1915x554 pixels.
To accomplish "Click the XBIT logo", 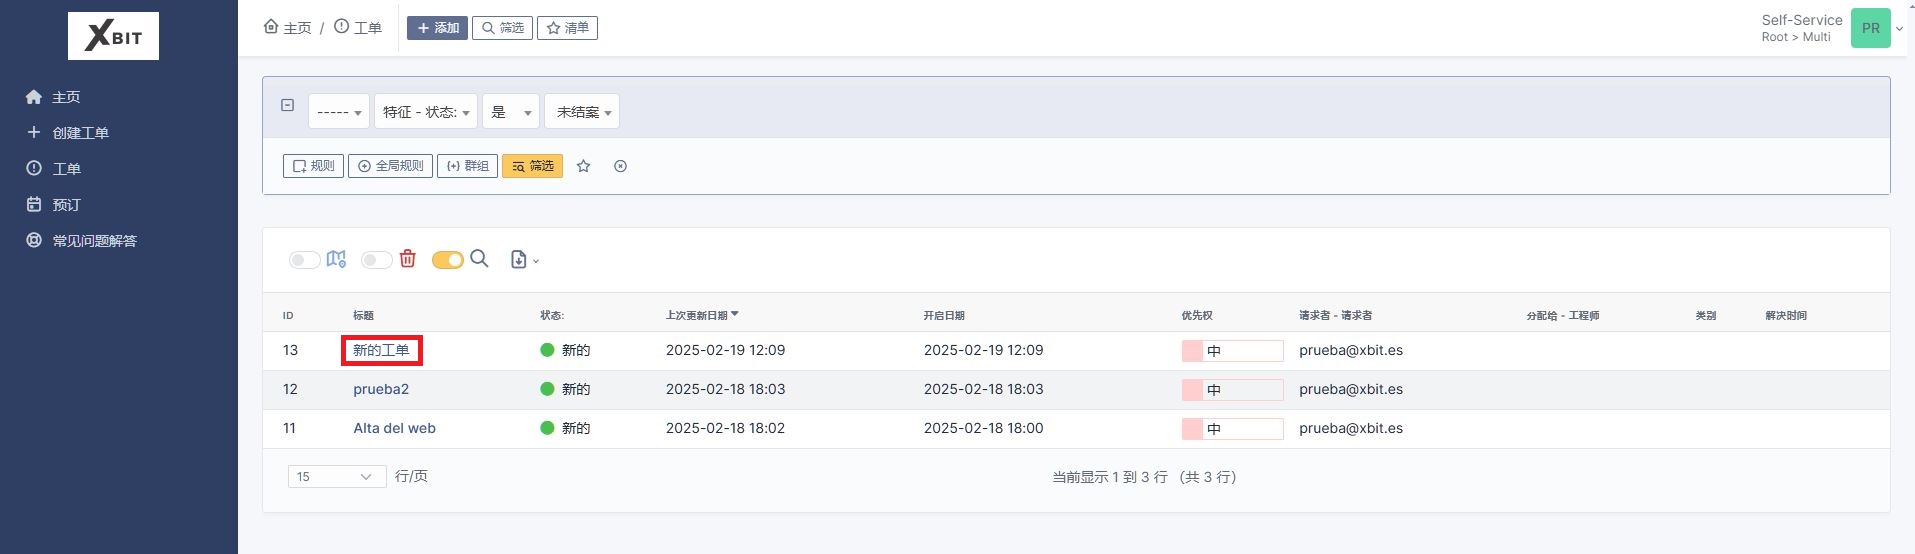I will coord(113,36).
